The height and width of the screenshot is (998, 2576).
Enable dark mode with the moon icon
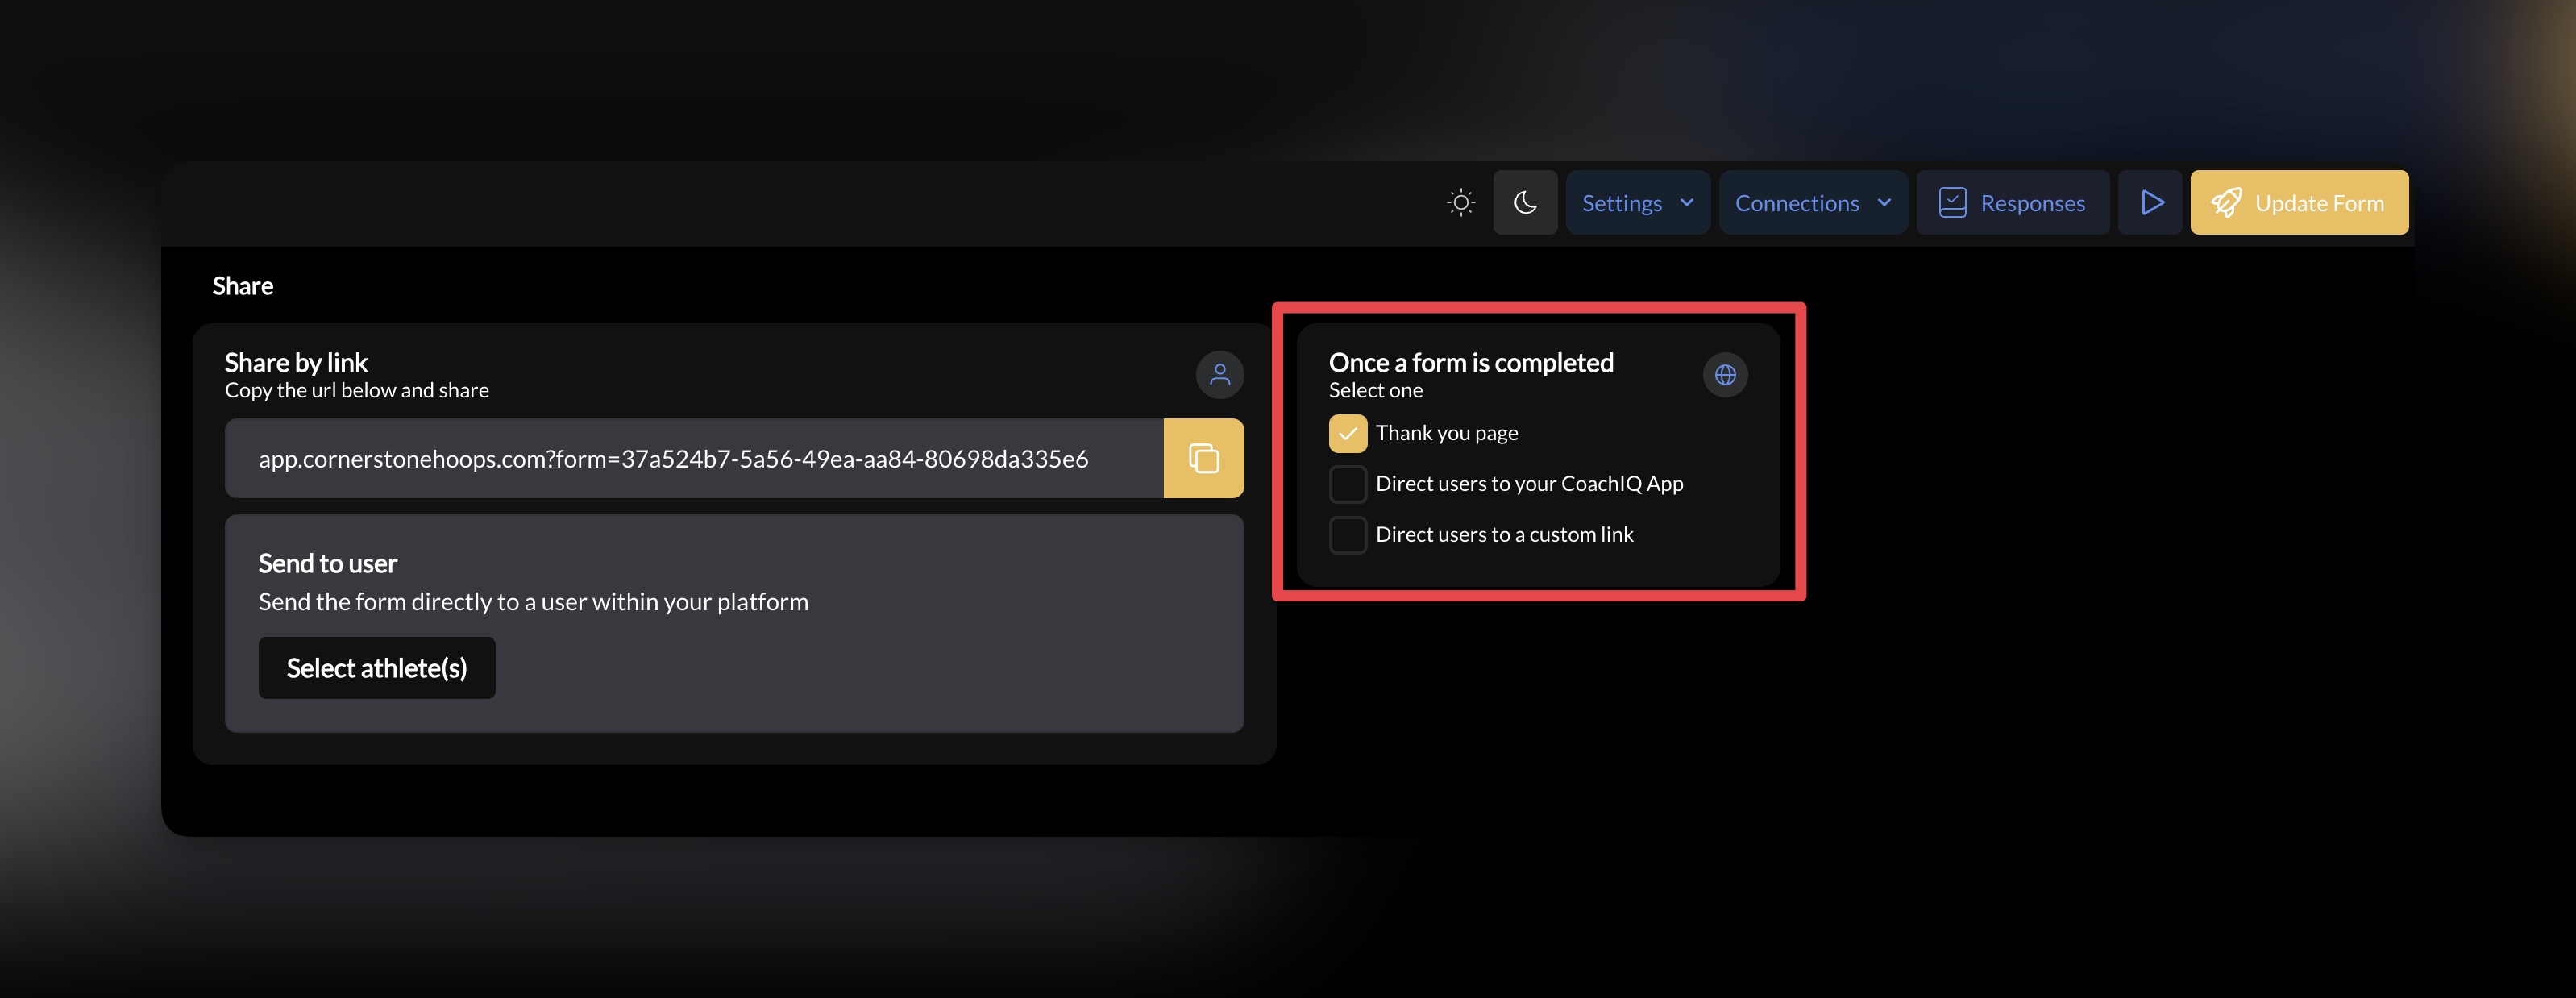[1525, 202]
